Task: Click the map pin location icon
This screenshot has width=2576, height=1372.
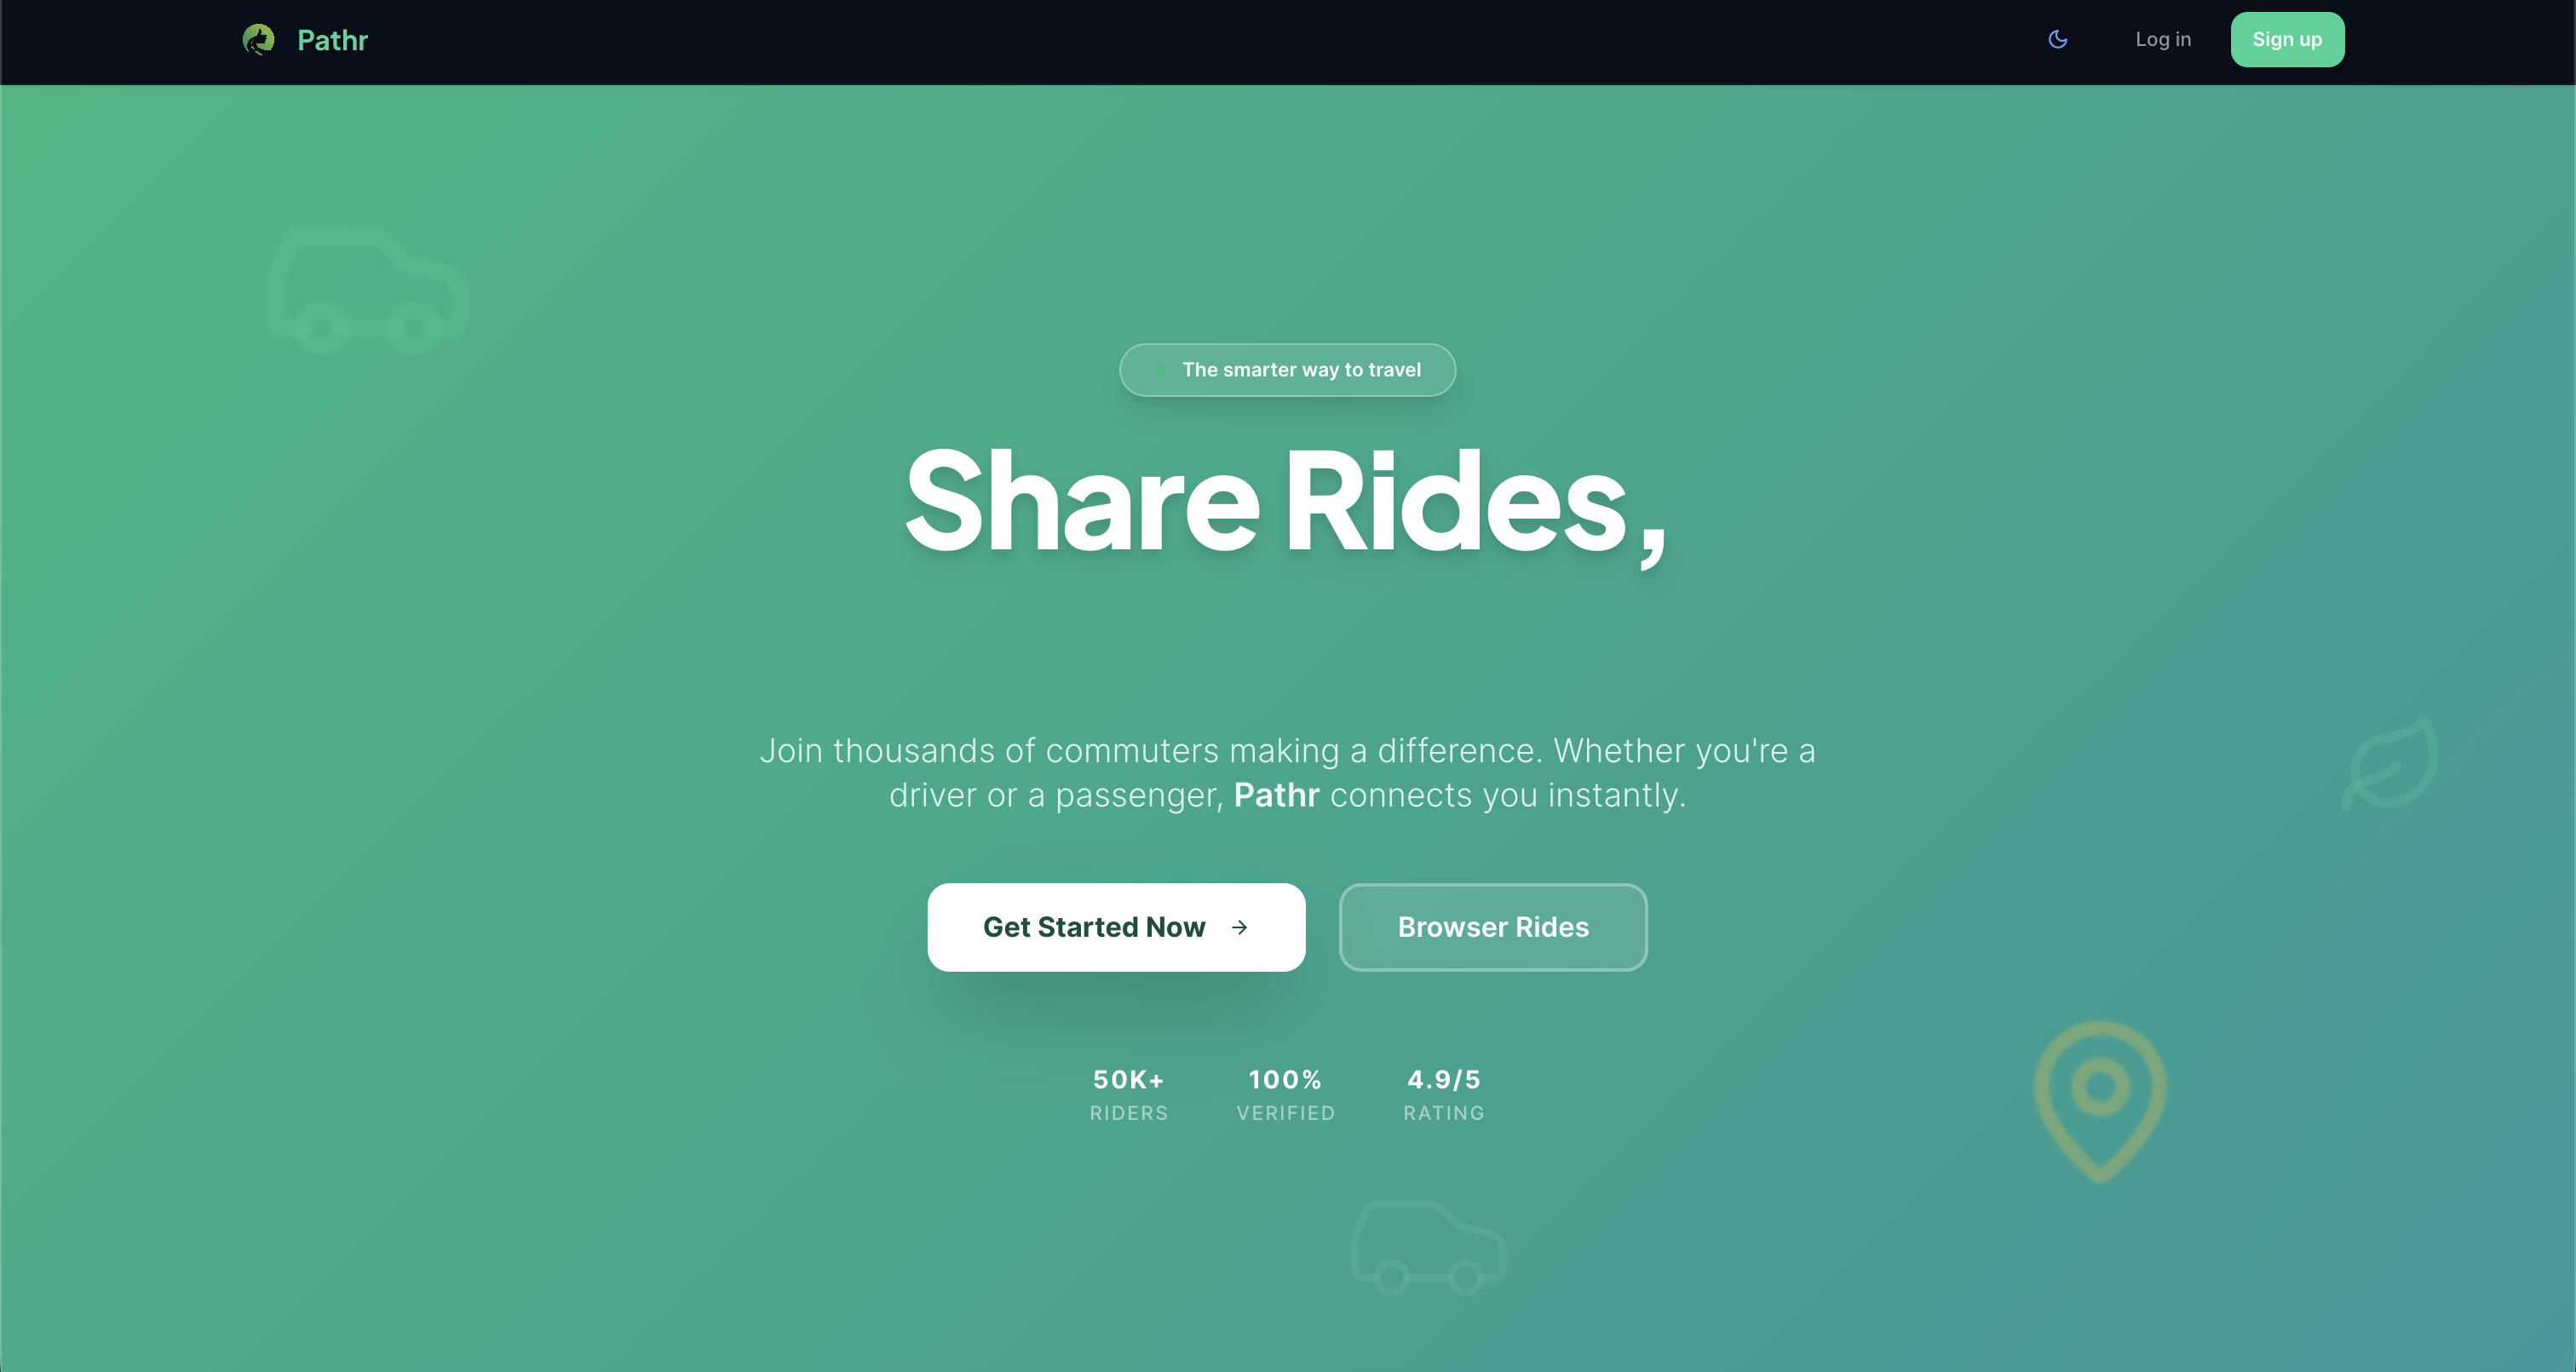Action: click(2100, 1100)
